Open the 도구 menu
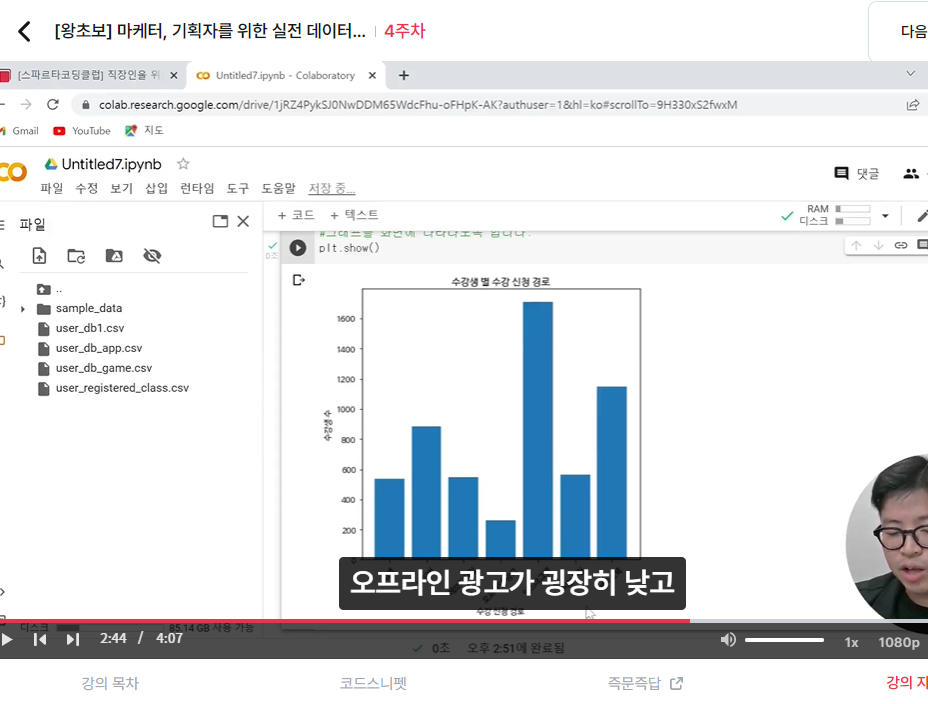The height and width of the screenshot is (704, 928). coord(238,188)
